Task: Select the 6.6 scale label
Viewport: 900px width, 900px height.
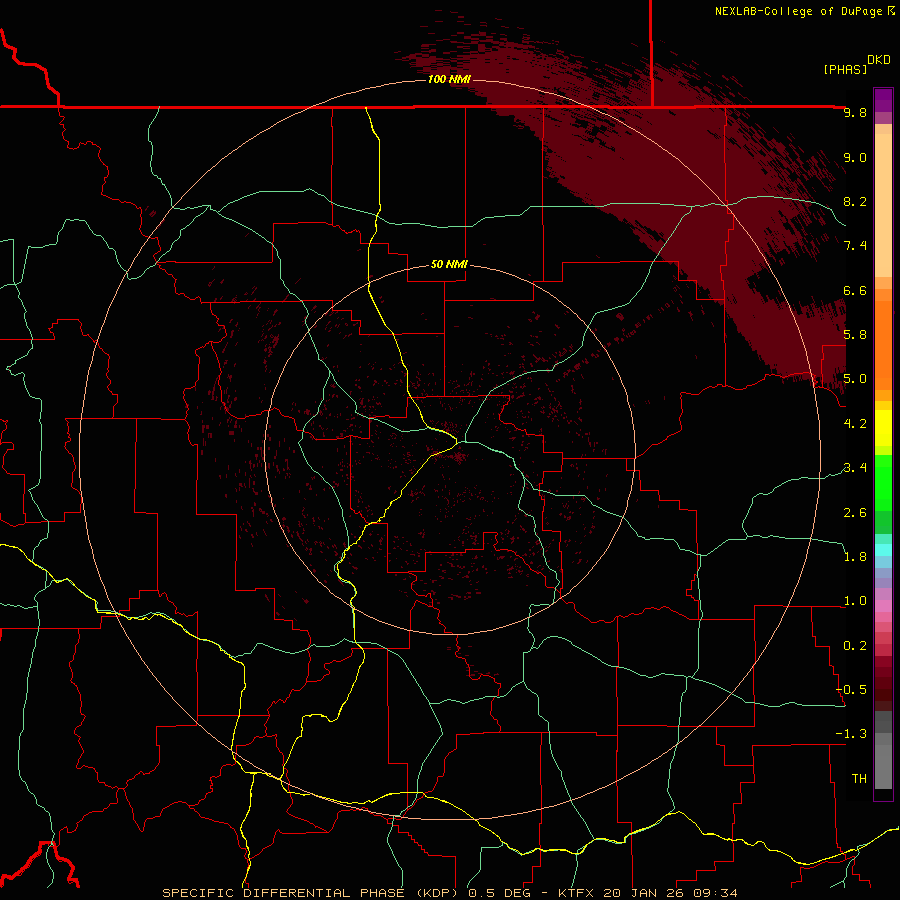Action: tap(855, 290)
